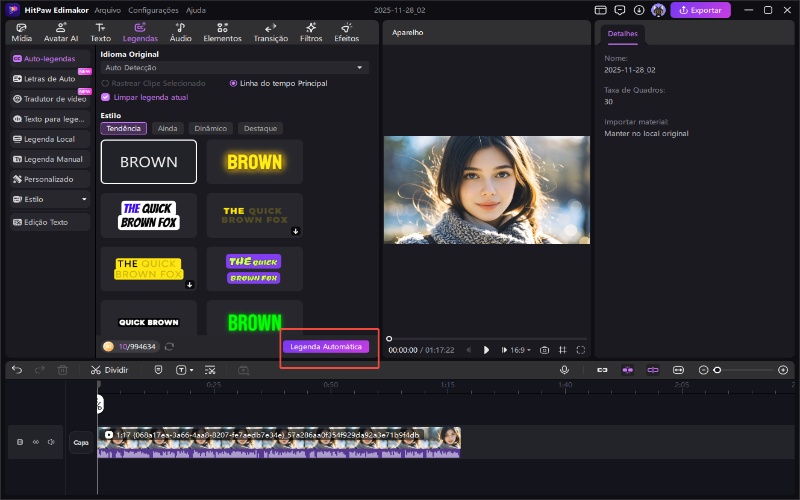Uncheck Limpar legenda atual checkbox
This screenshot has width=800, height=500.
105,97
